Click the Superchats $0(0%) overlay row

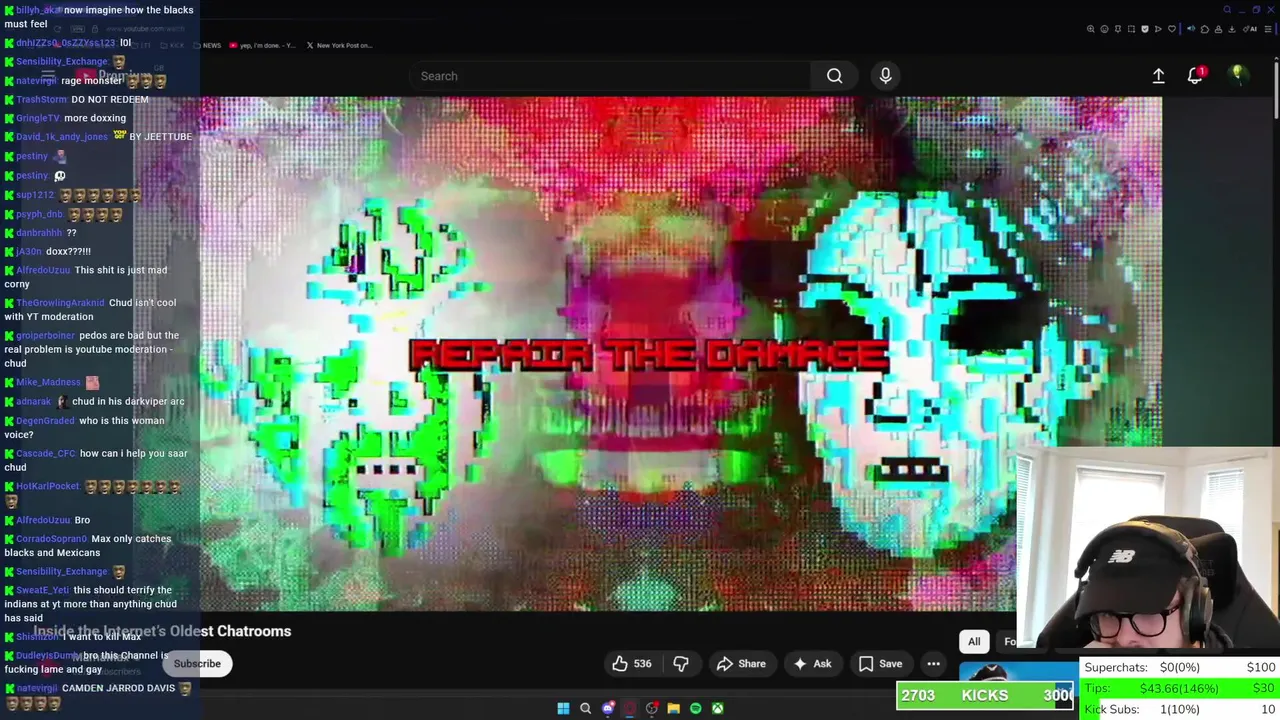1180,667
